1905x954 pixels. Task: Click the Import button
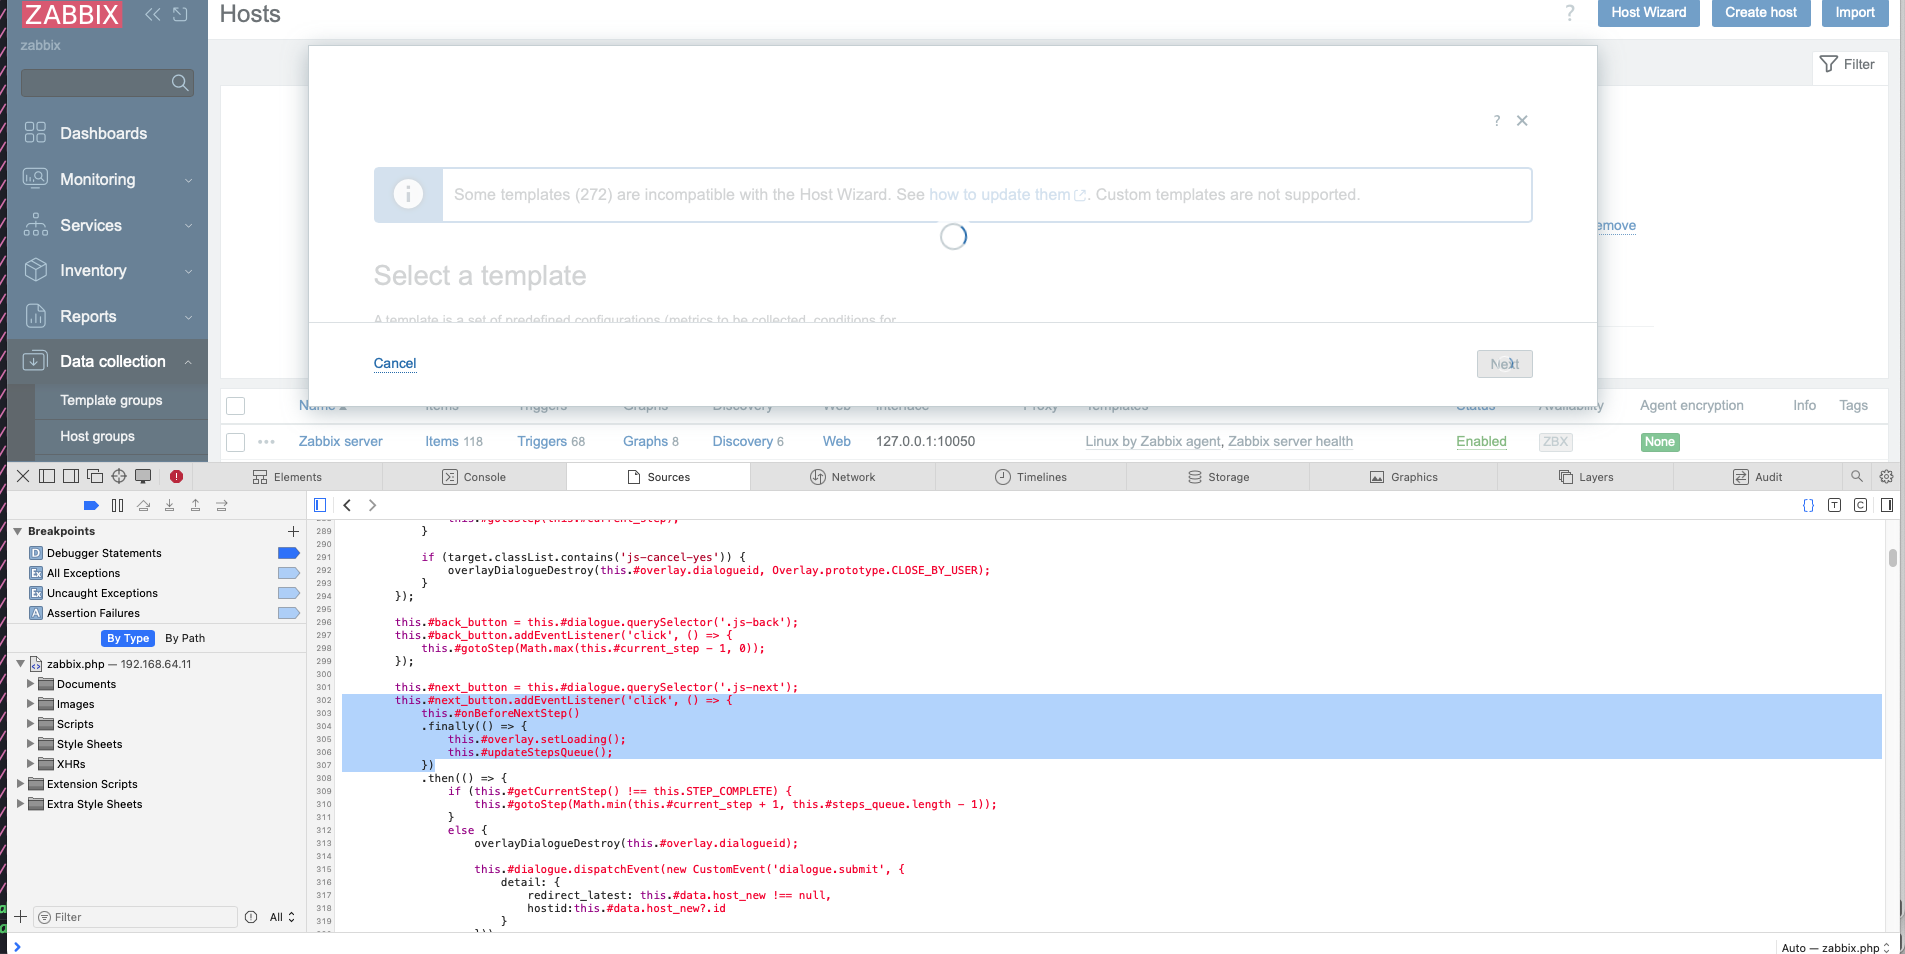point(1855,13)
